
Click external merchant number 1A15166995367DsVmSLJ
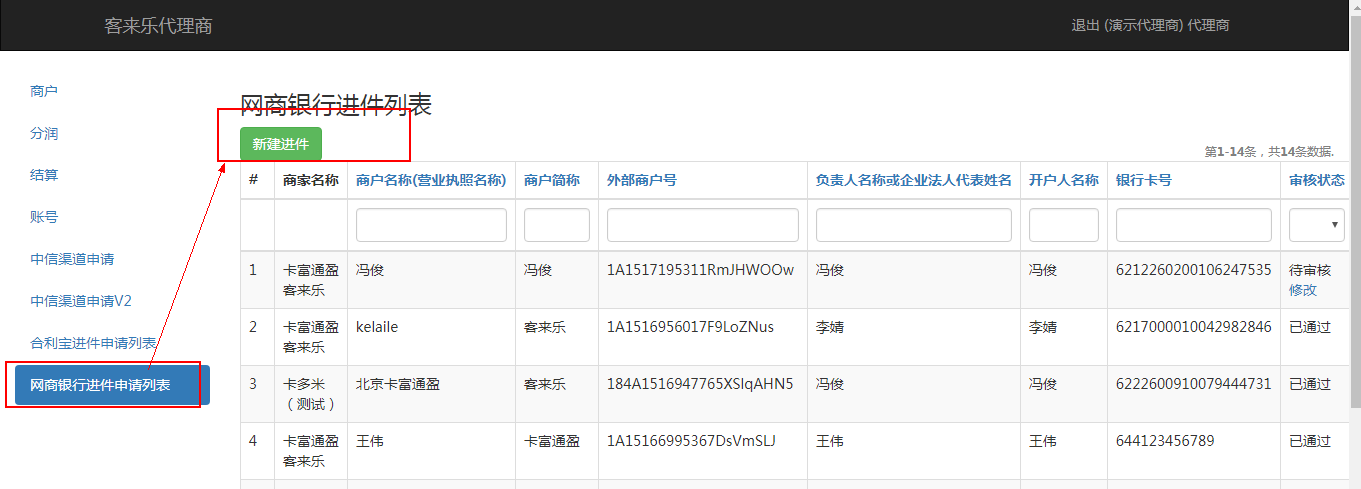point(691,441)
